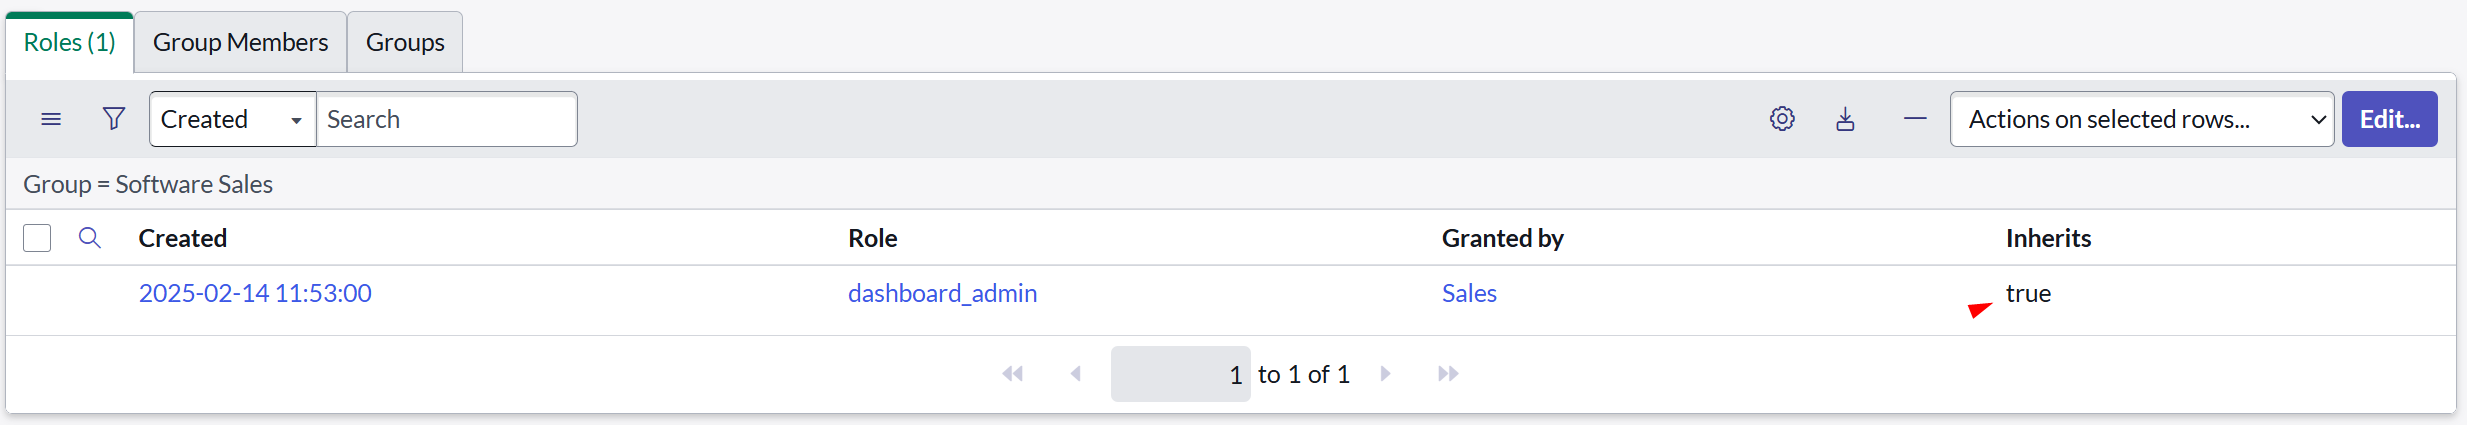Go to the previous page arrow
Viewport: 2467px width, 425px height.
point(1076,374)
